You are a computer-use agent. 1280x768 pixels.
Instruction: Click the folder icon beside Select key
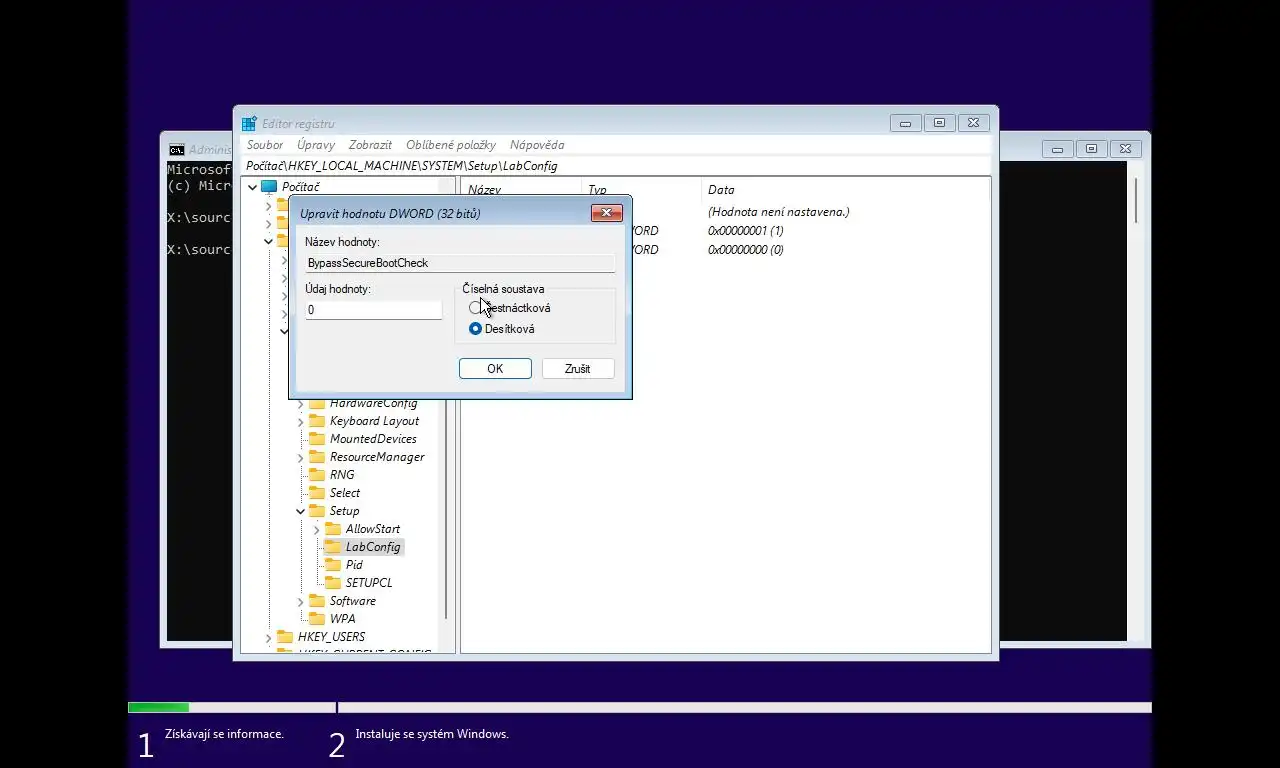317,493
